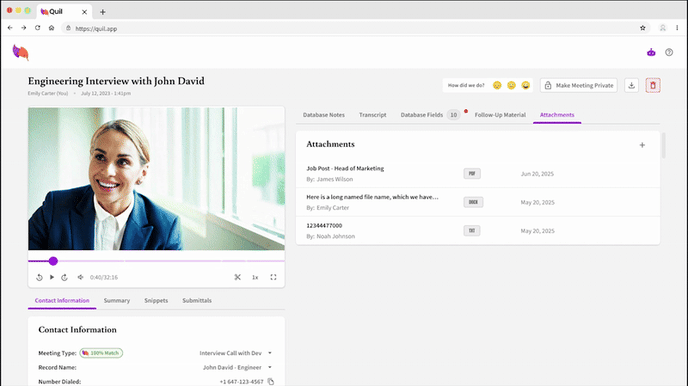Click By: James Wilson text

[x=330, y=179]
